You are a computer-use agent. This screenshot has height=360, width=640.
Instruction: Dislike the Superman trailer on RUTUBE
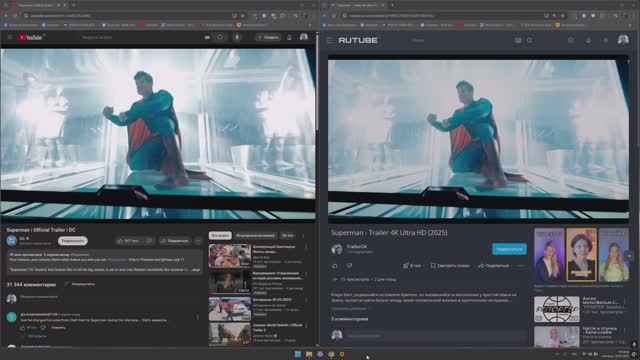click(349, 266)
